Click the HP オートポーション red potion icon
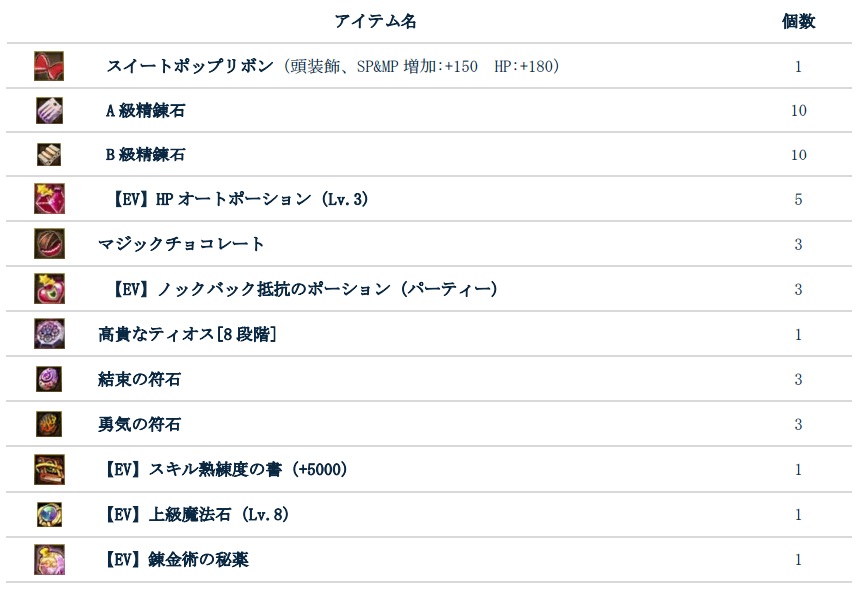The height and width of the screenshot is (591, 858). [x=49, y=199]
